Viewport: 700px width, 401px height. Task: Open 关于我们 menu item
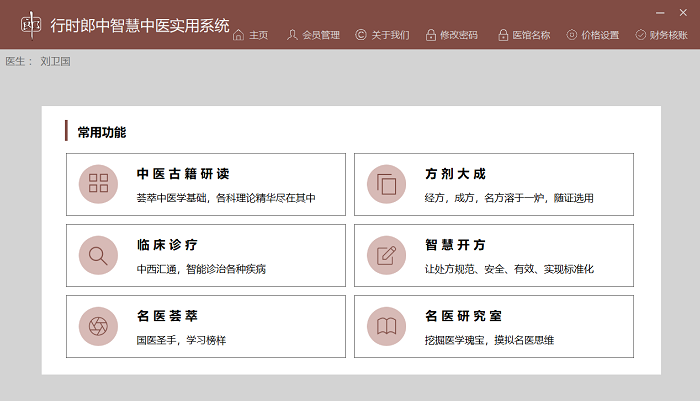coord(382,35)
